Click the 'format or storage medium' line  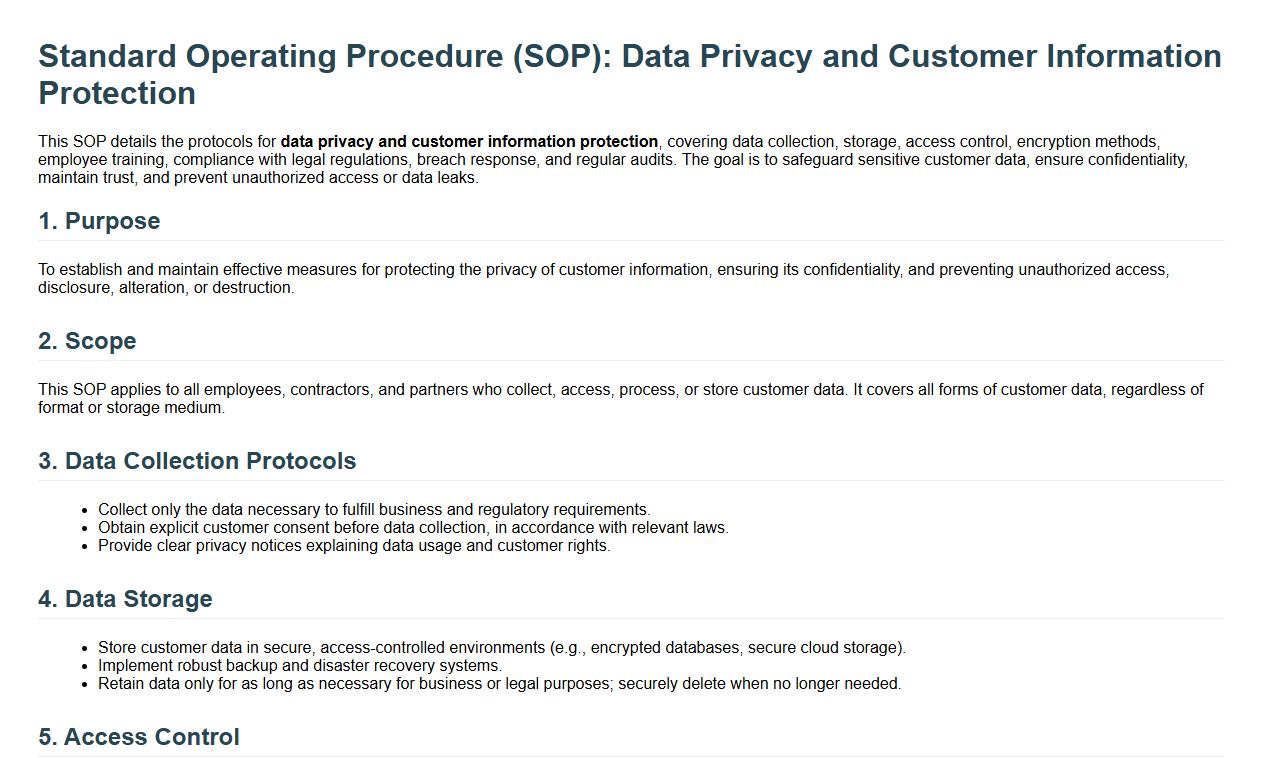(x=131, y=408)
